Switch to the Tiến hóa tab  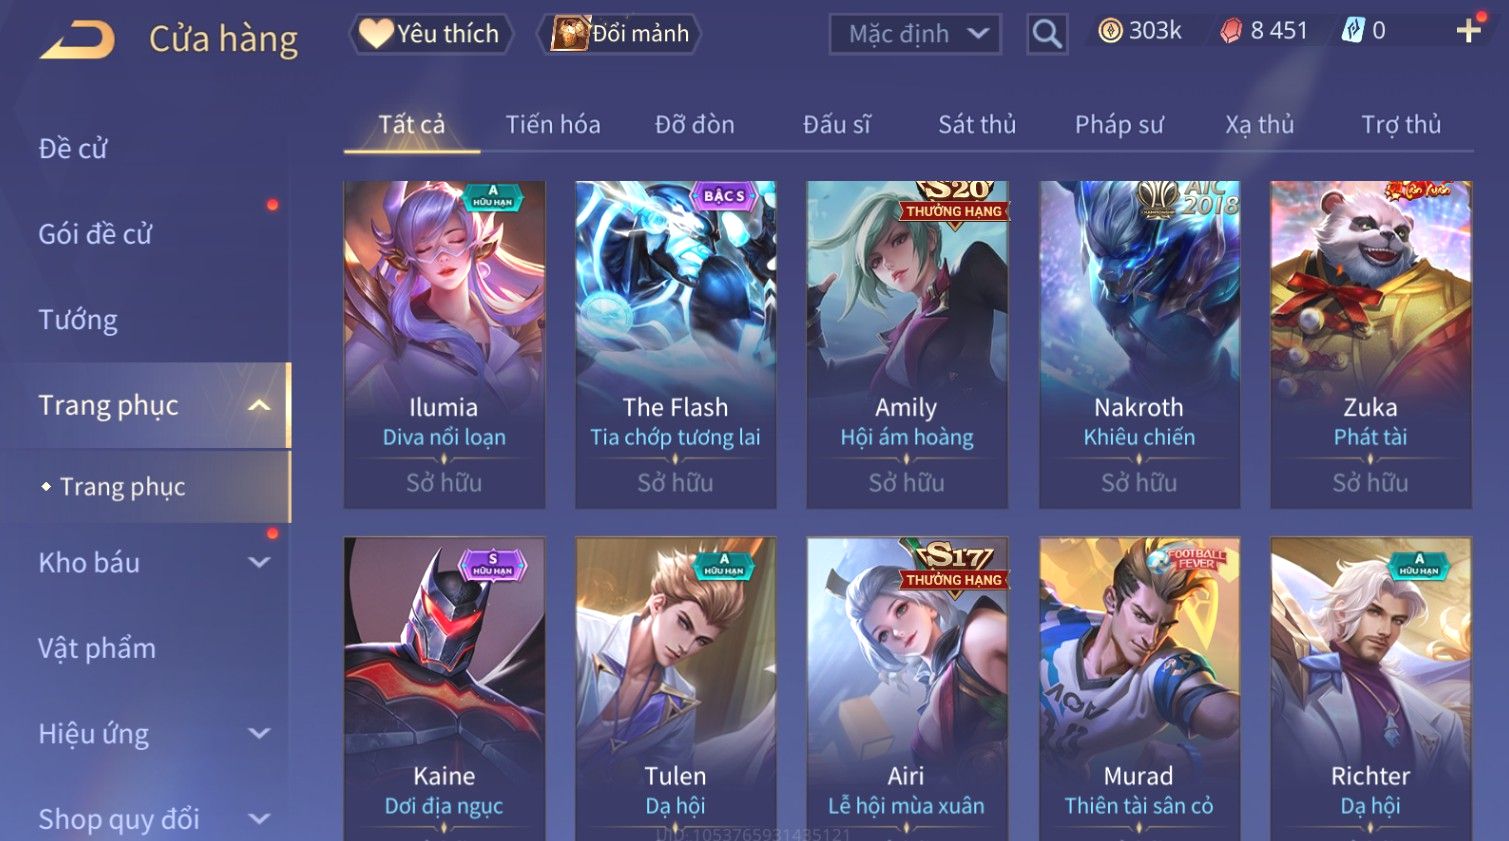[x=553, y=124]
